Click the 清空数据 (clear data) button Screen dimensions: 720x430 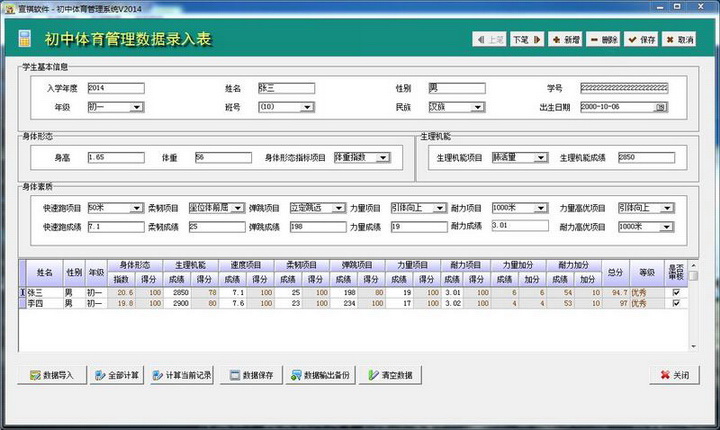pos(390,374)
